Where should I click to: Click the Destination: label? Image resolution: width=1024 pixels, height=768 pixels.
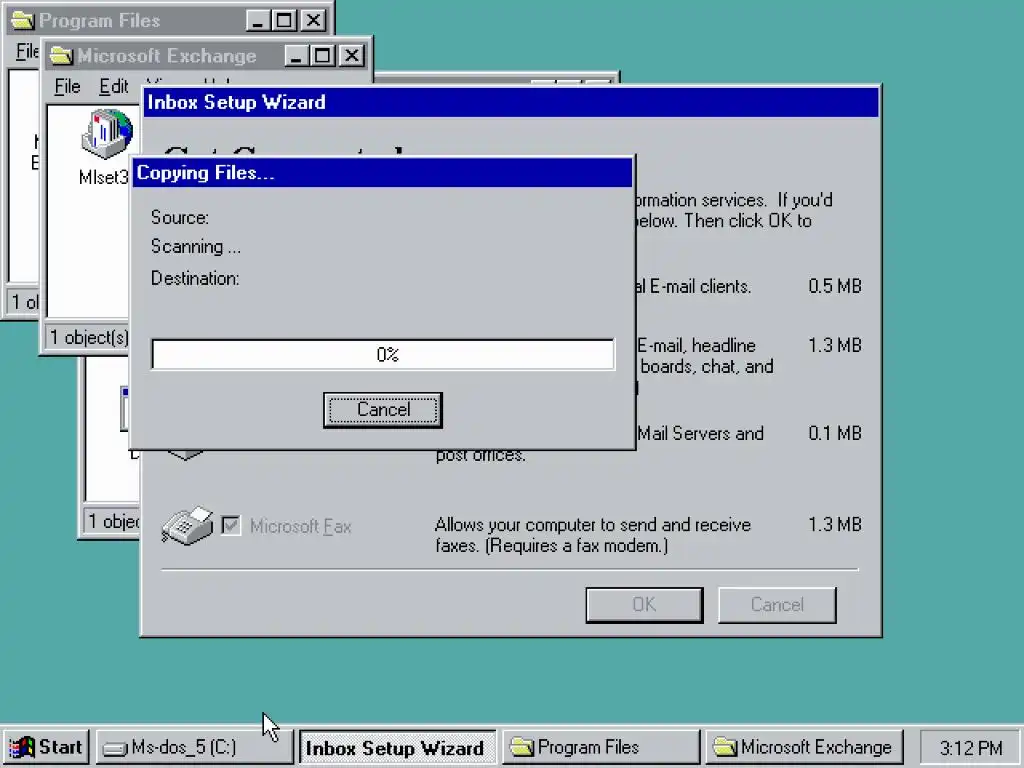pos(195,278)
